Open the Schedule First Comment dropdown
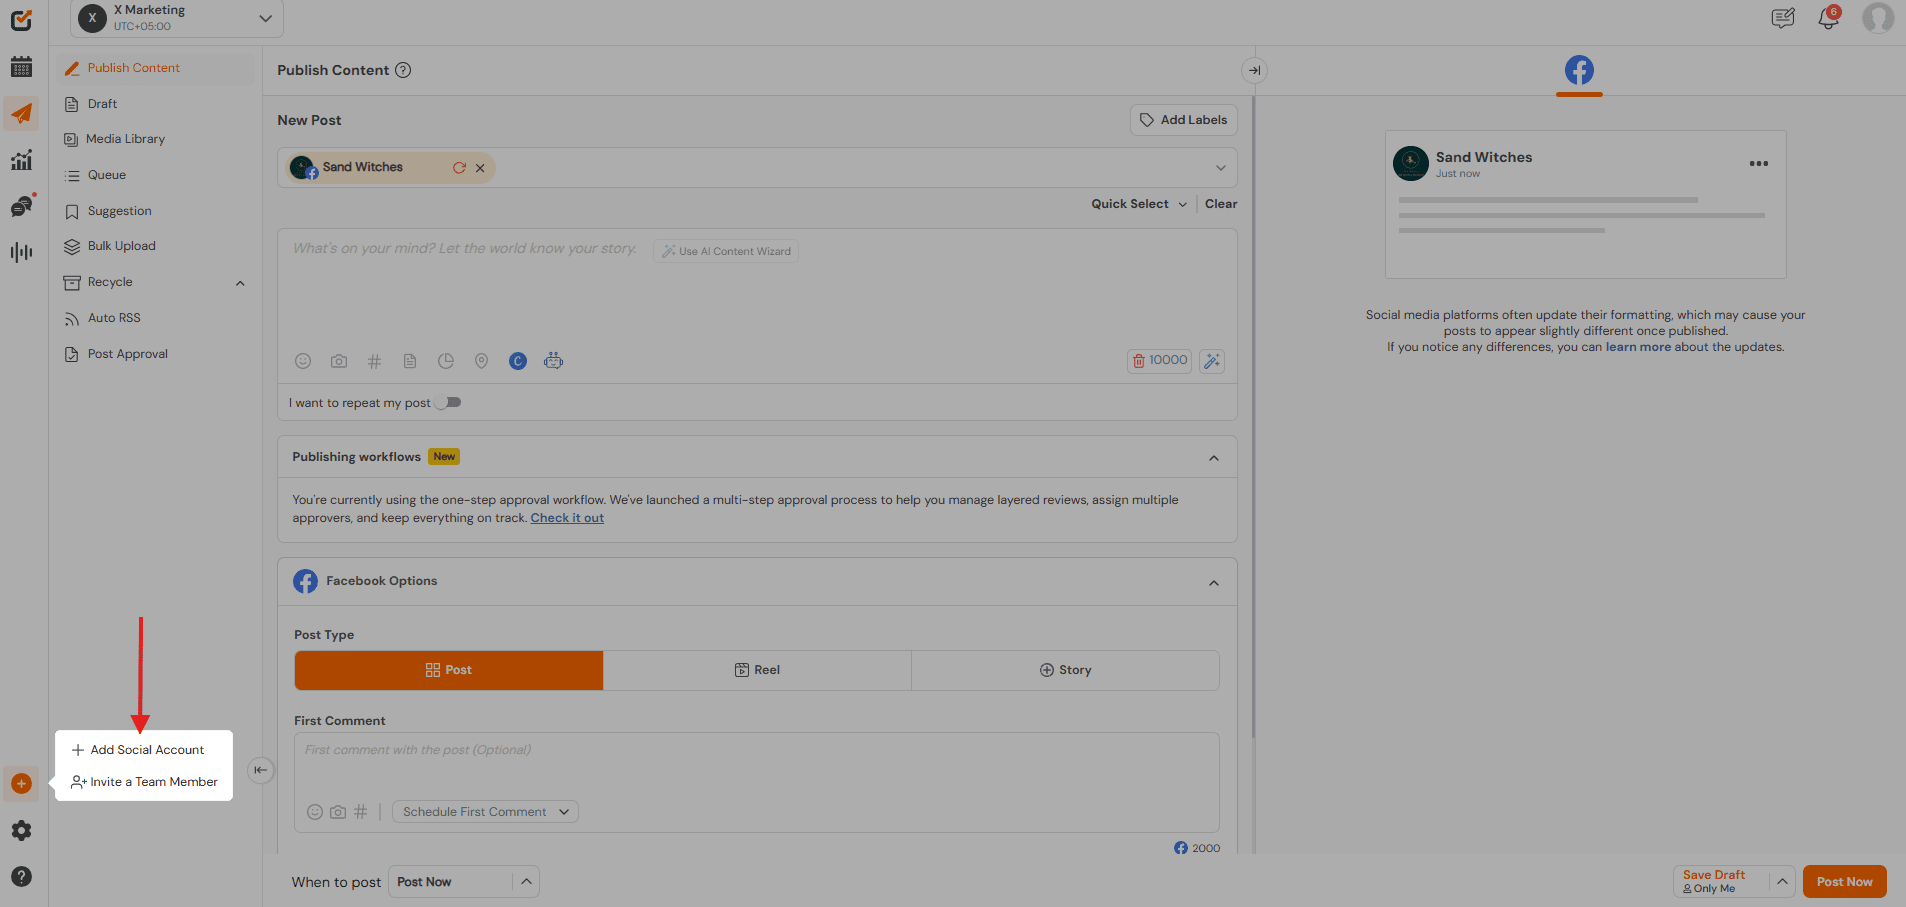The height and width of the screenshot is (907, 1906). (x=484, y=811)
